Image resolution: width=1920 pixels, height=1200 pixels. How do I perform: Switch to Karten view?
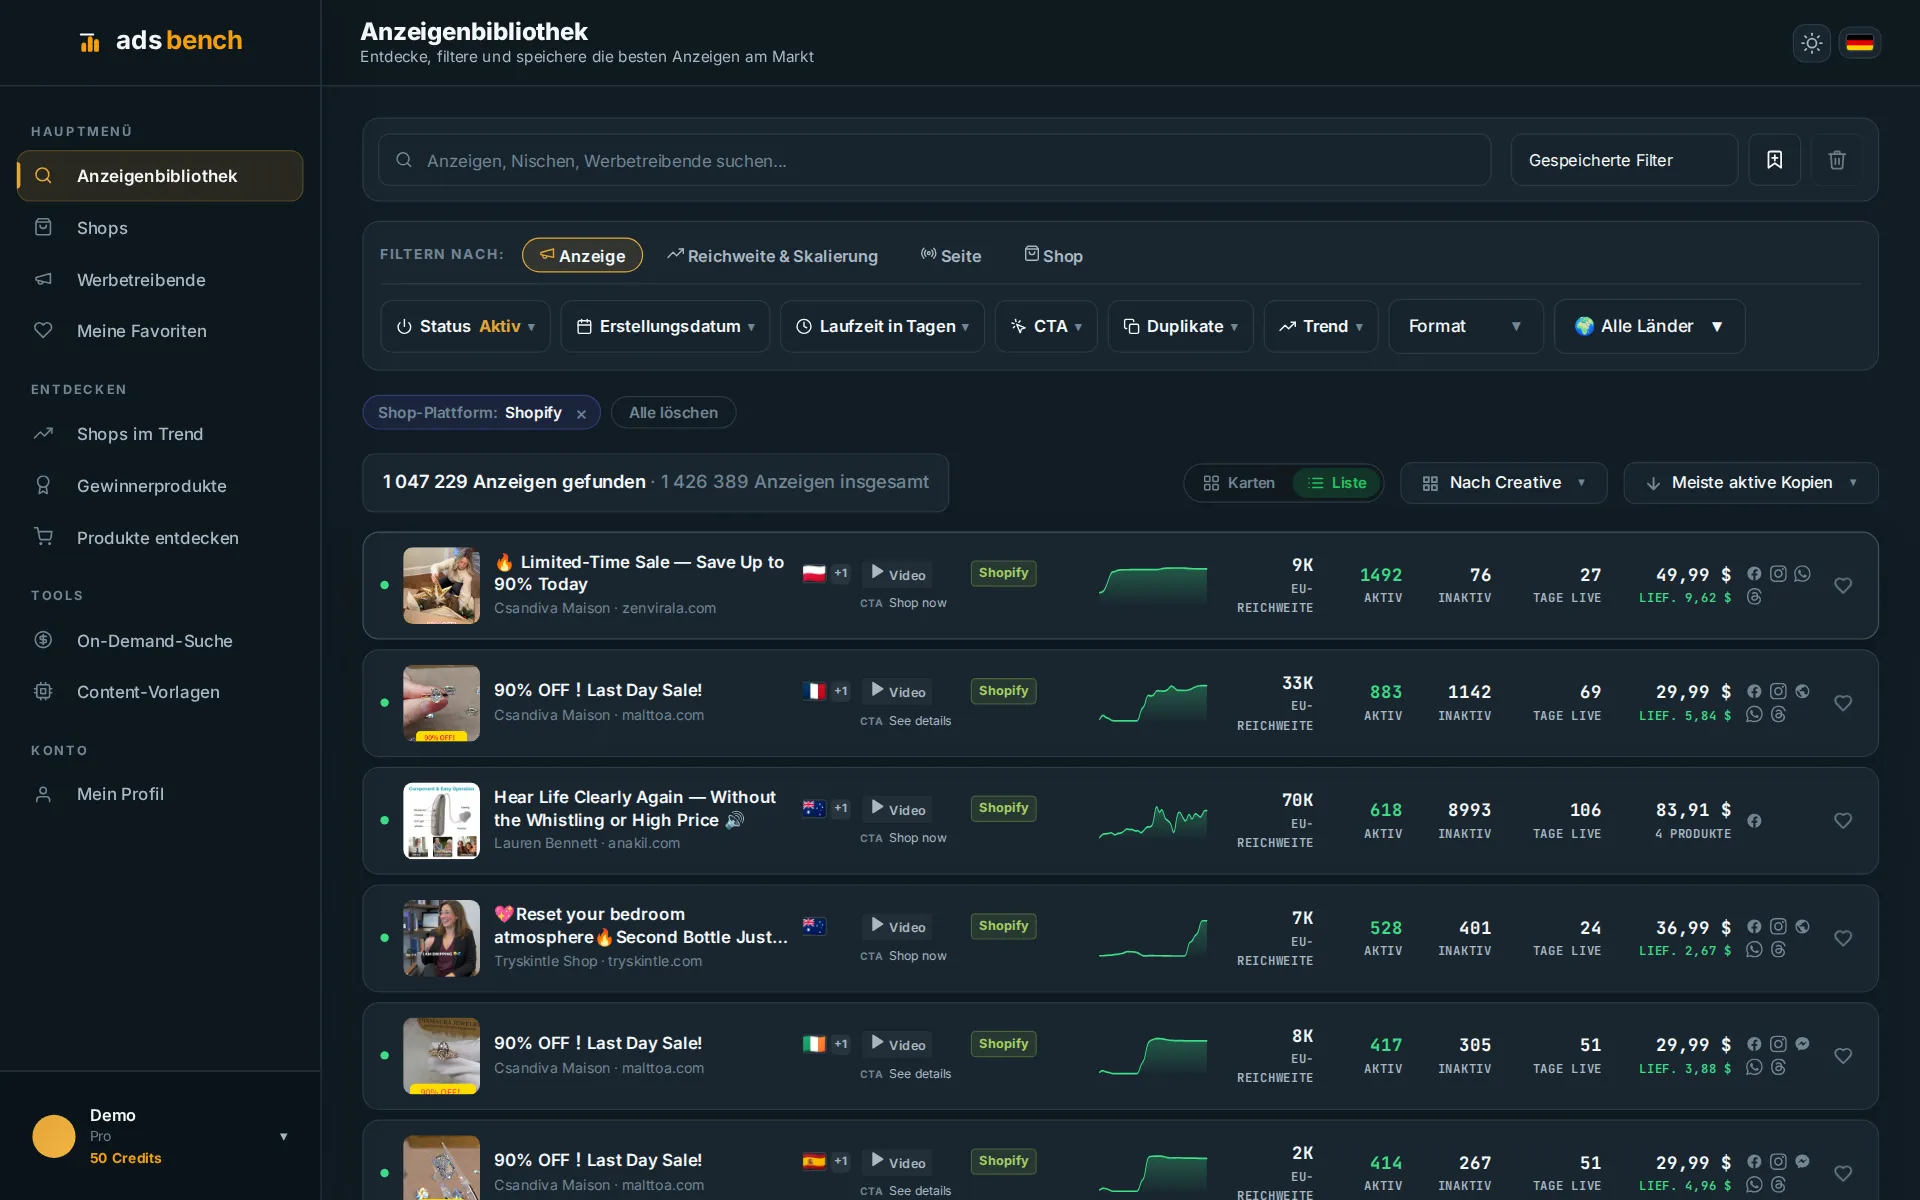1239,483
